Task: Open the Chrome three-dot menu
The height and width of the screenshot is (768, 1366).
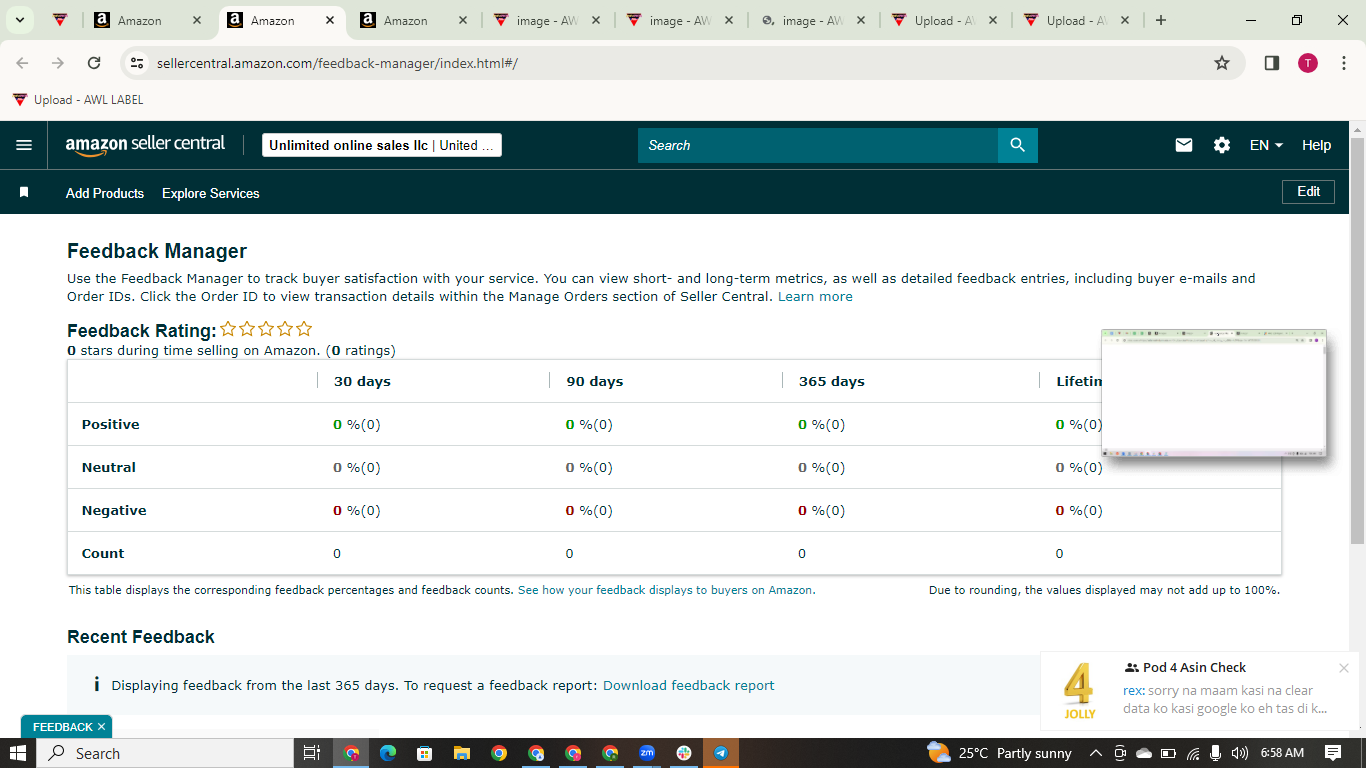Action: (x=1344, y=63)
